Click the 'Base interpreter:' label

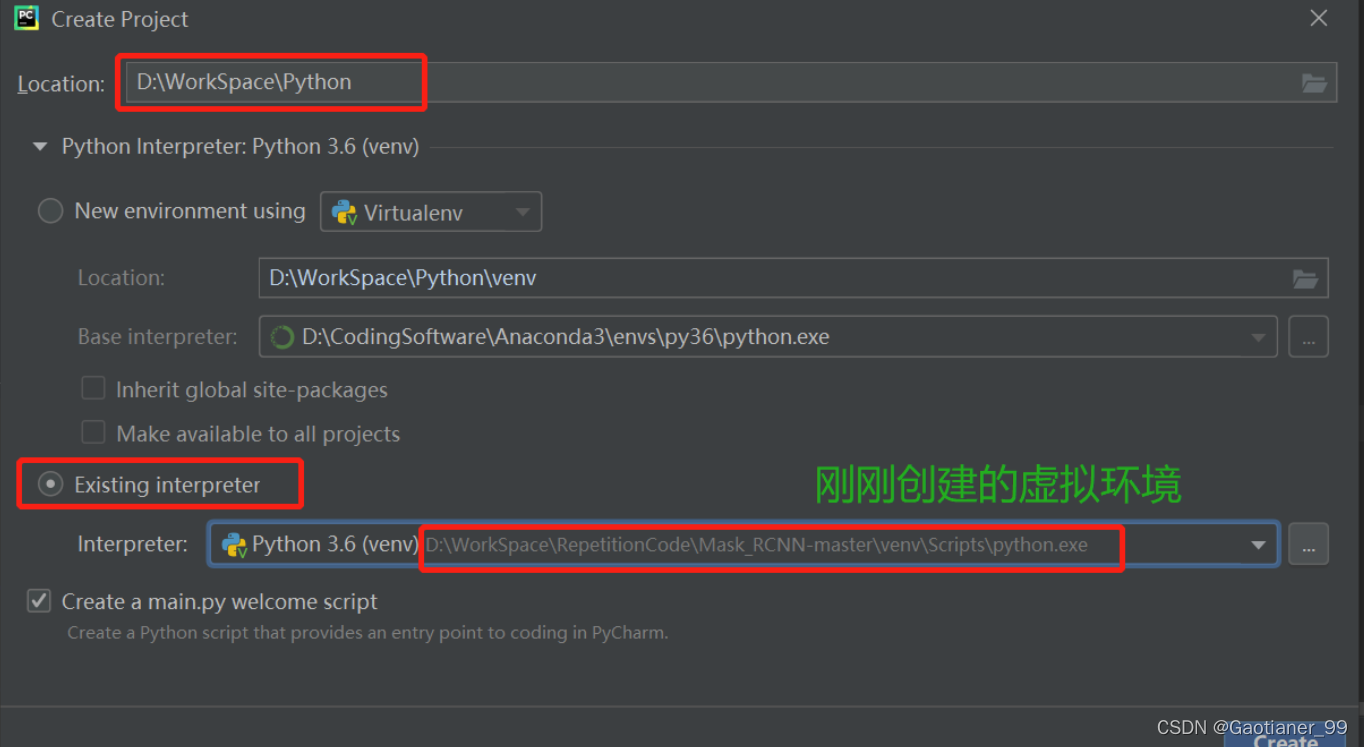point(158,337)
